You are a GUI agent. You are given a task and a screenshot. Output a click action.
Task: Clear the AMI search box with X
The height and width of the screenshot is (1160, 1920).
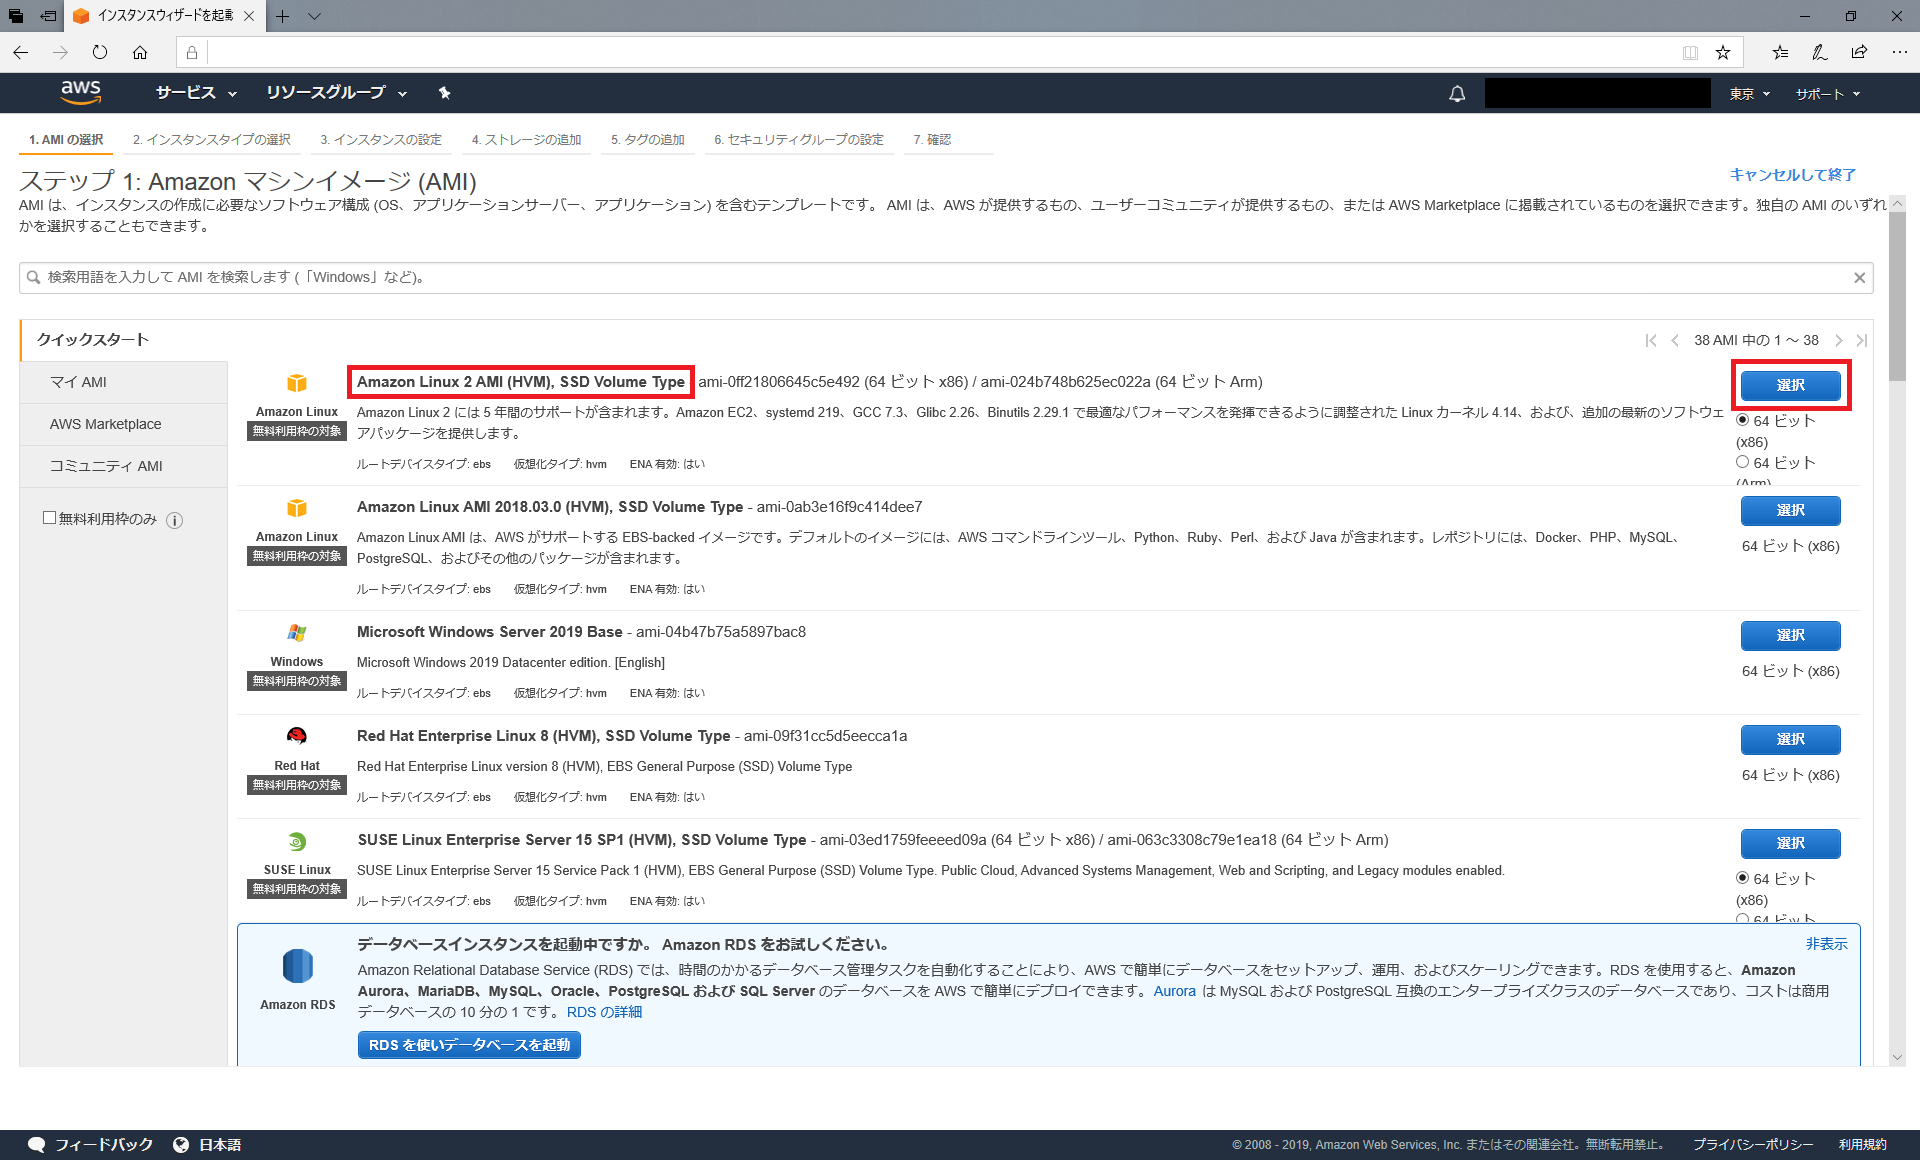point(1859,278)
